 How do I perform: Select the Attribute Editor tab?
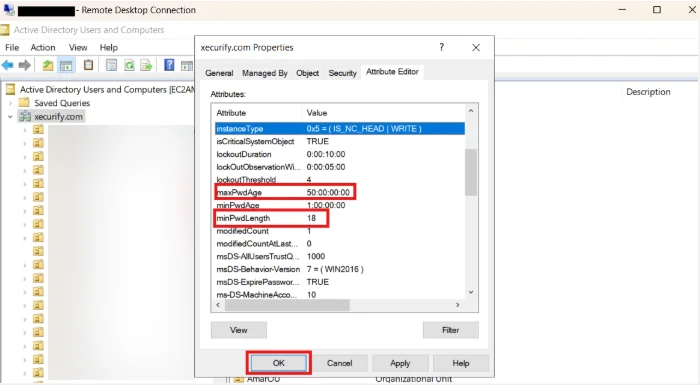(392, 71)
